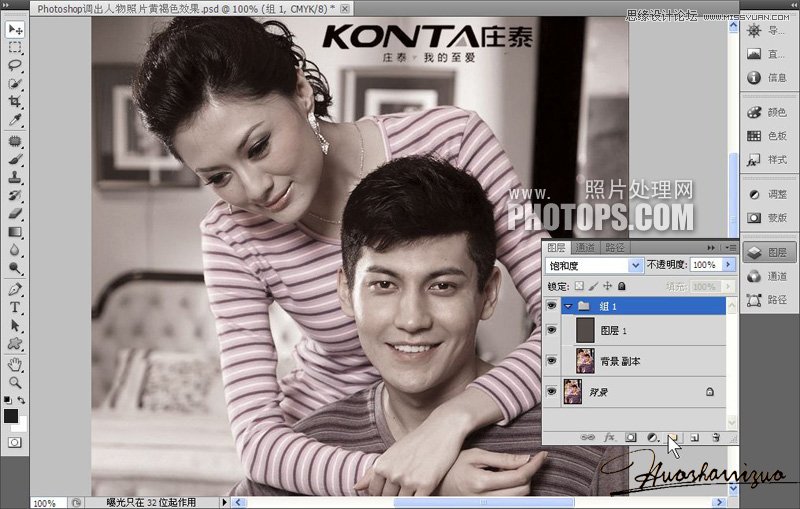Open the 饱和度 blend mode dropdown
Viewport: 800px width, 509px height.
(635, 265)
